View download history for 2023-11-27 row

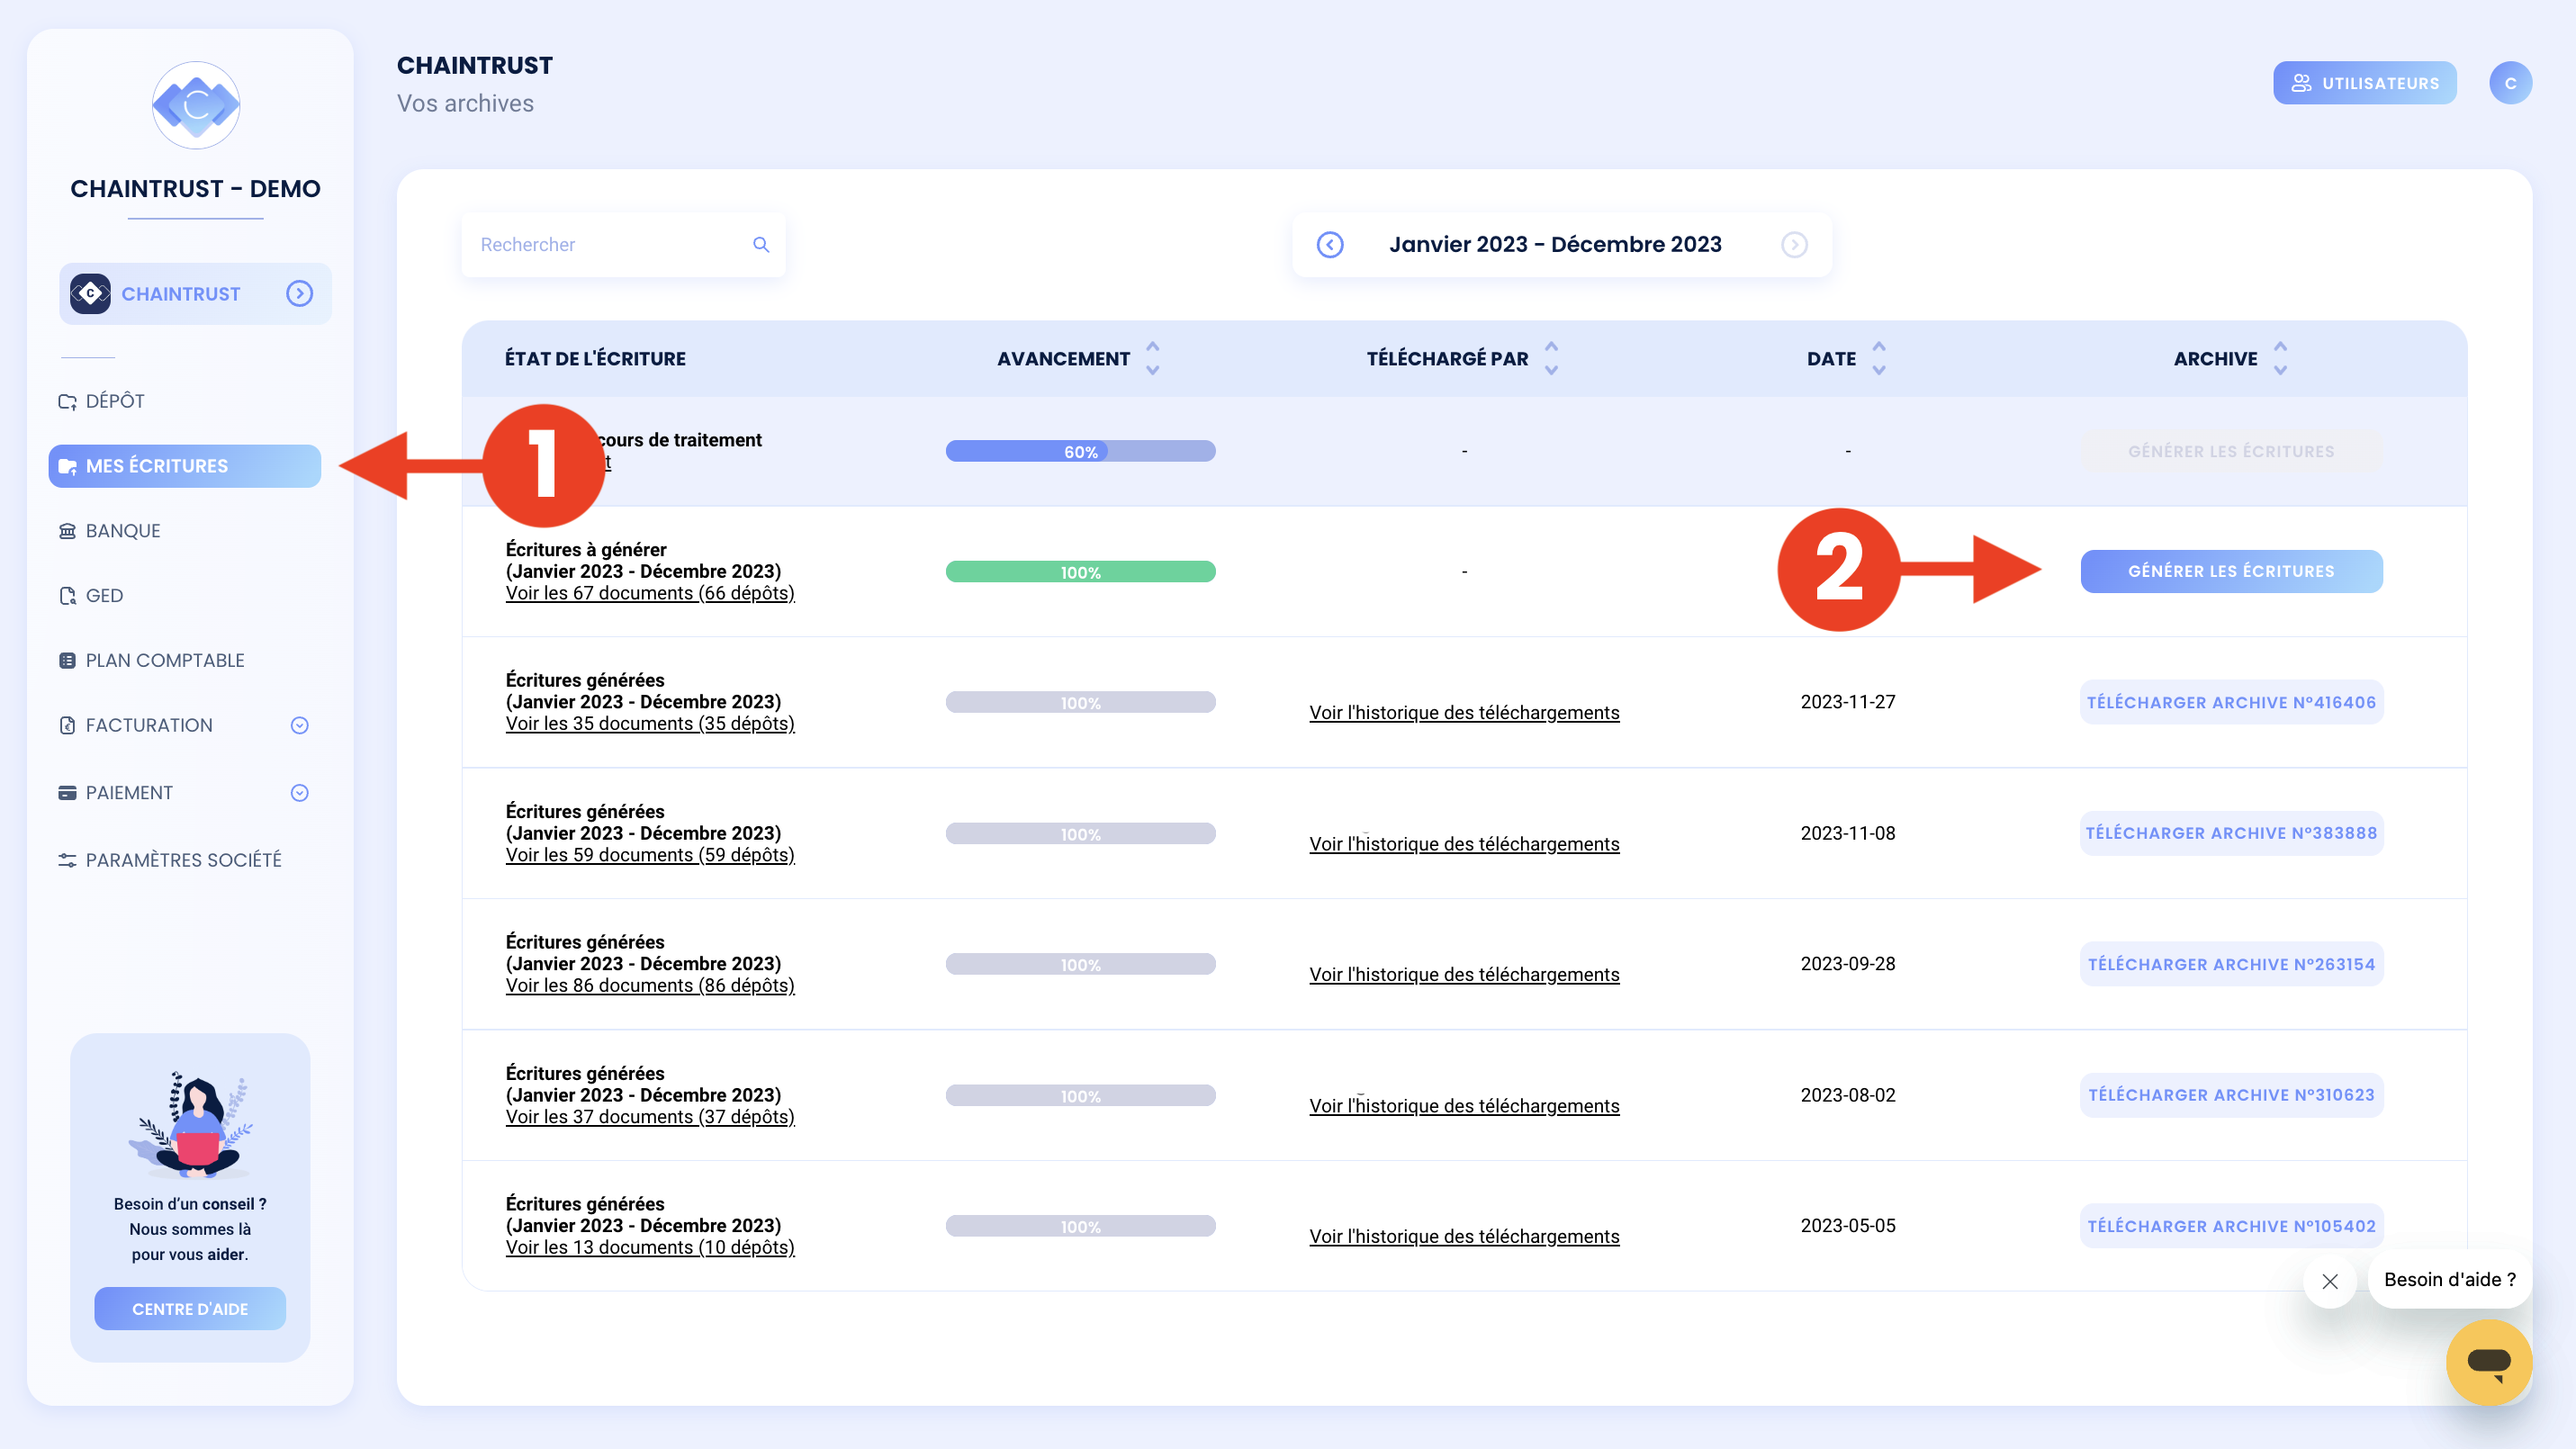click(1464, 713)
